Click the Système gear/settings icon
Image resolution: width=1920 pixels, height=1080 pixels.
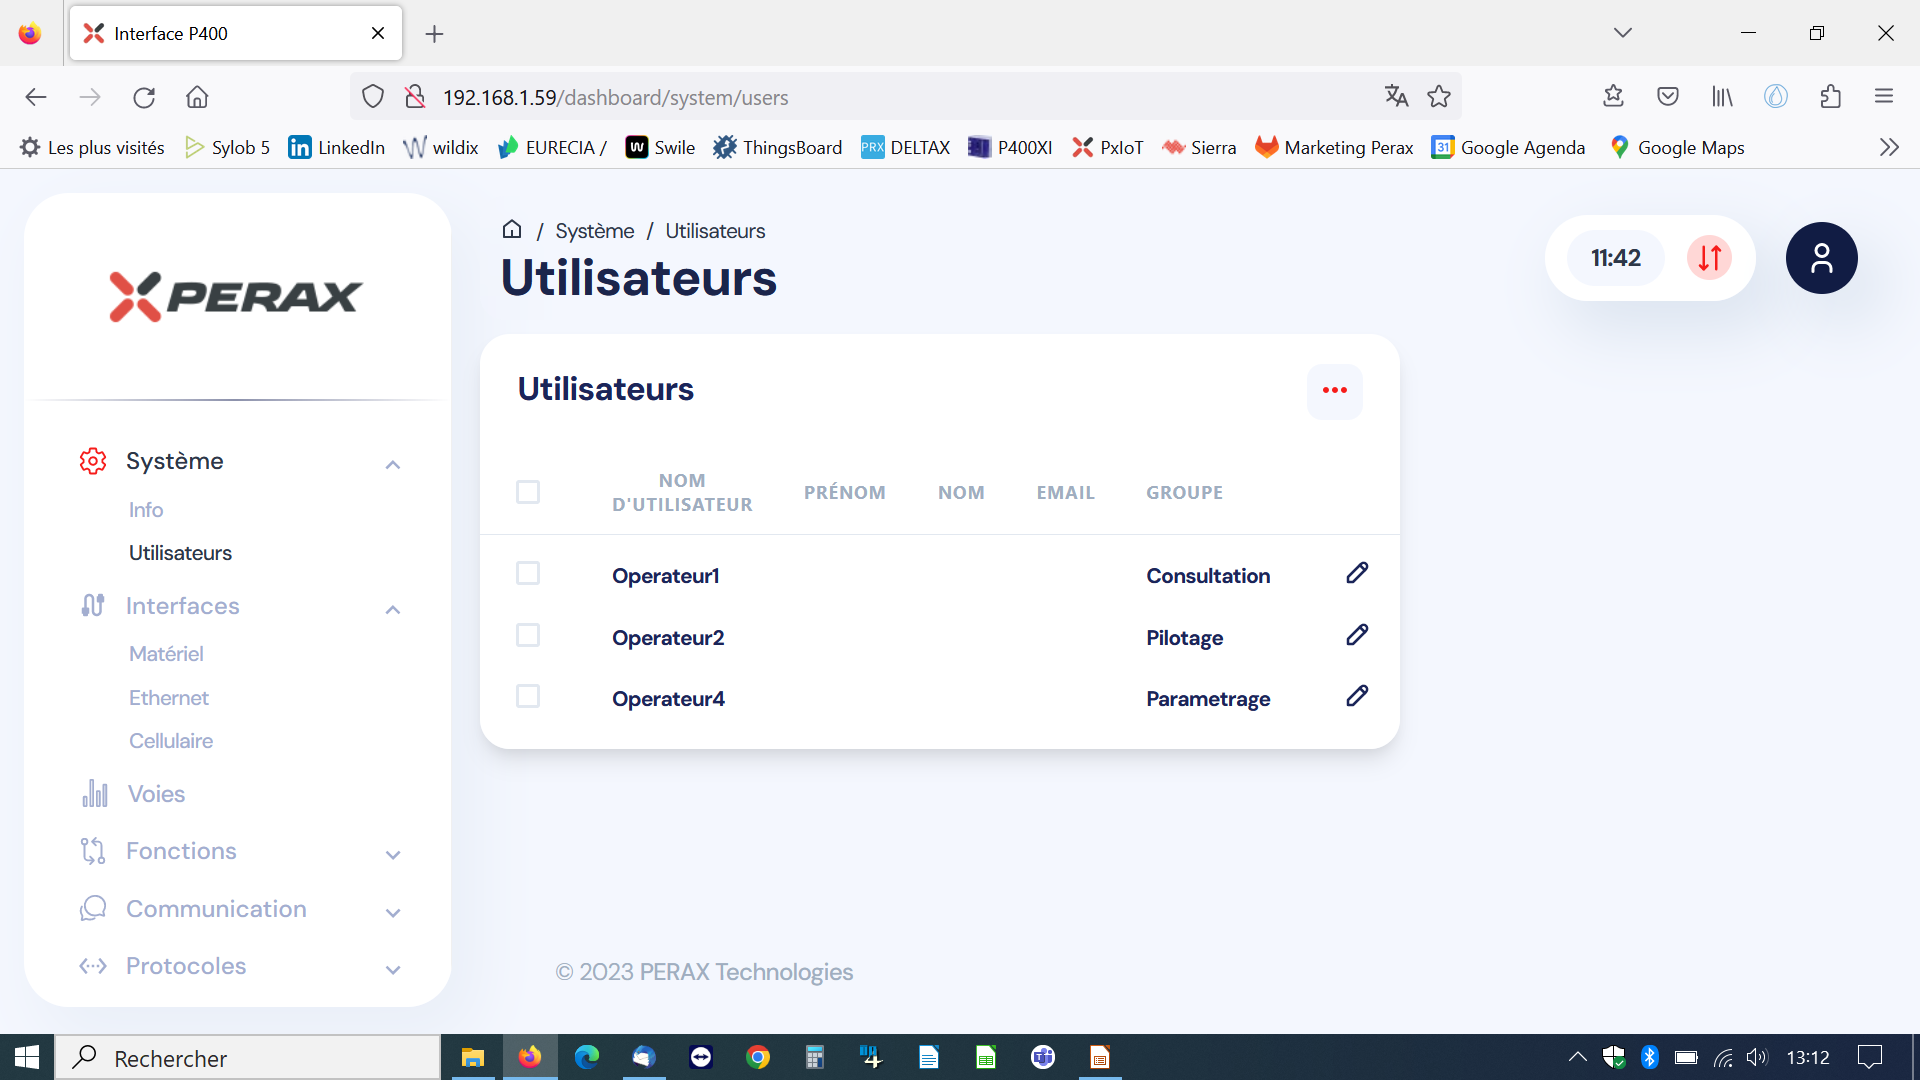point(92,460)
